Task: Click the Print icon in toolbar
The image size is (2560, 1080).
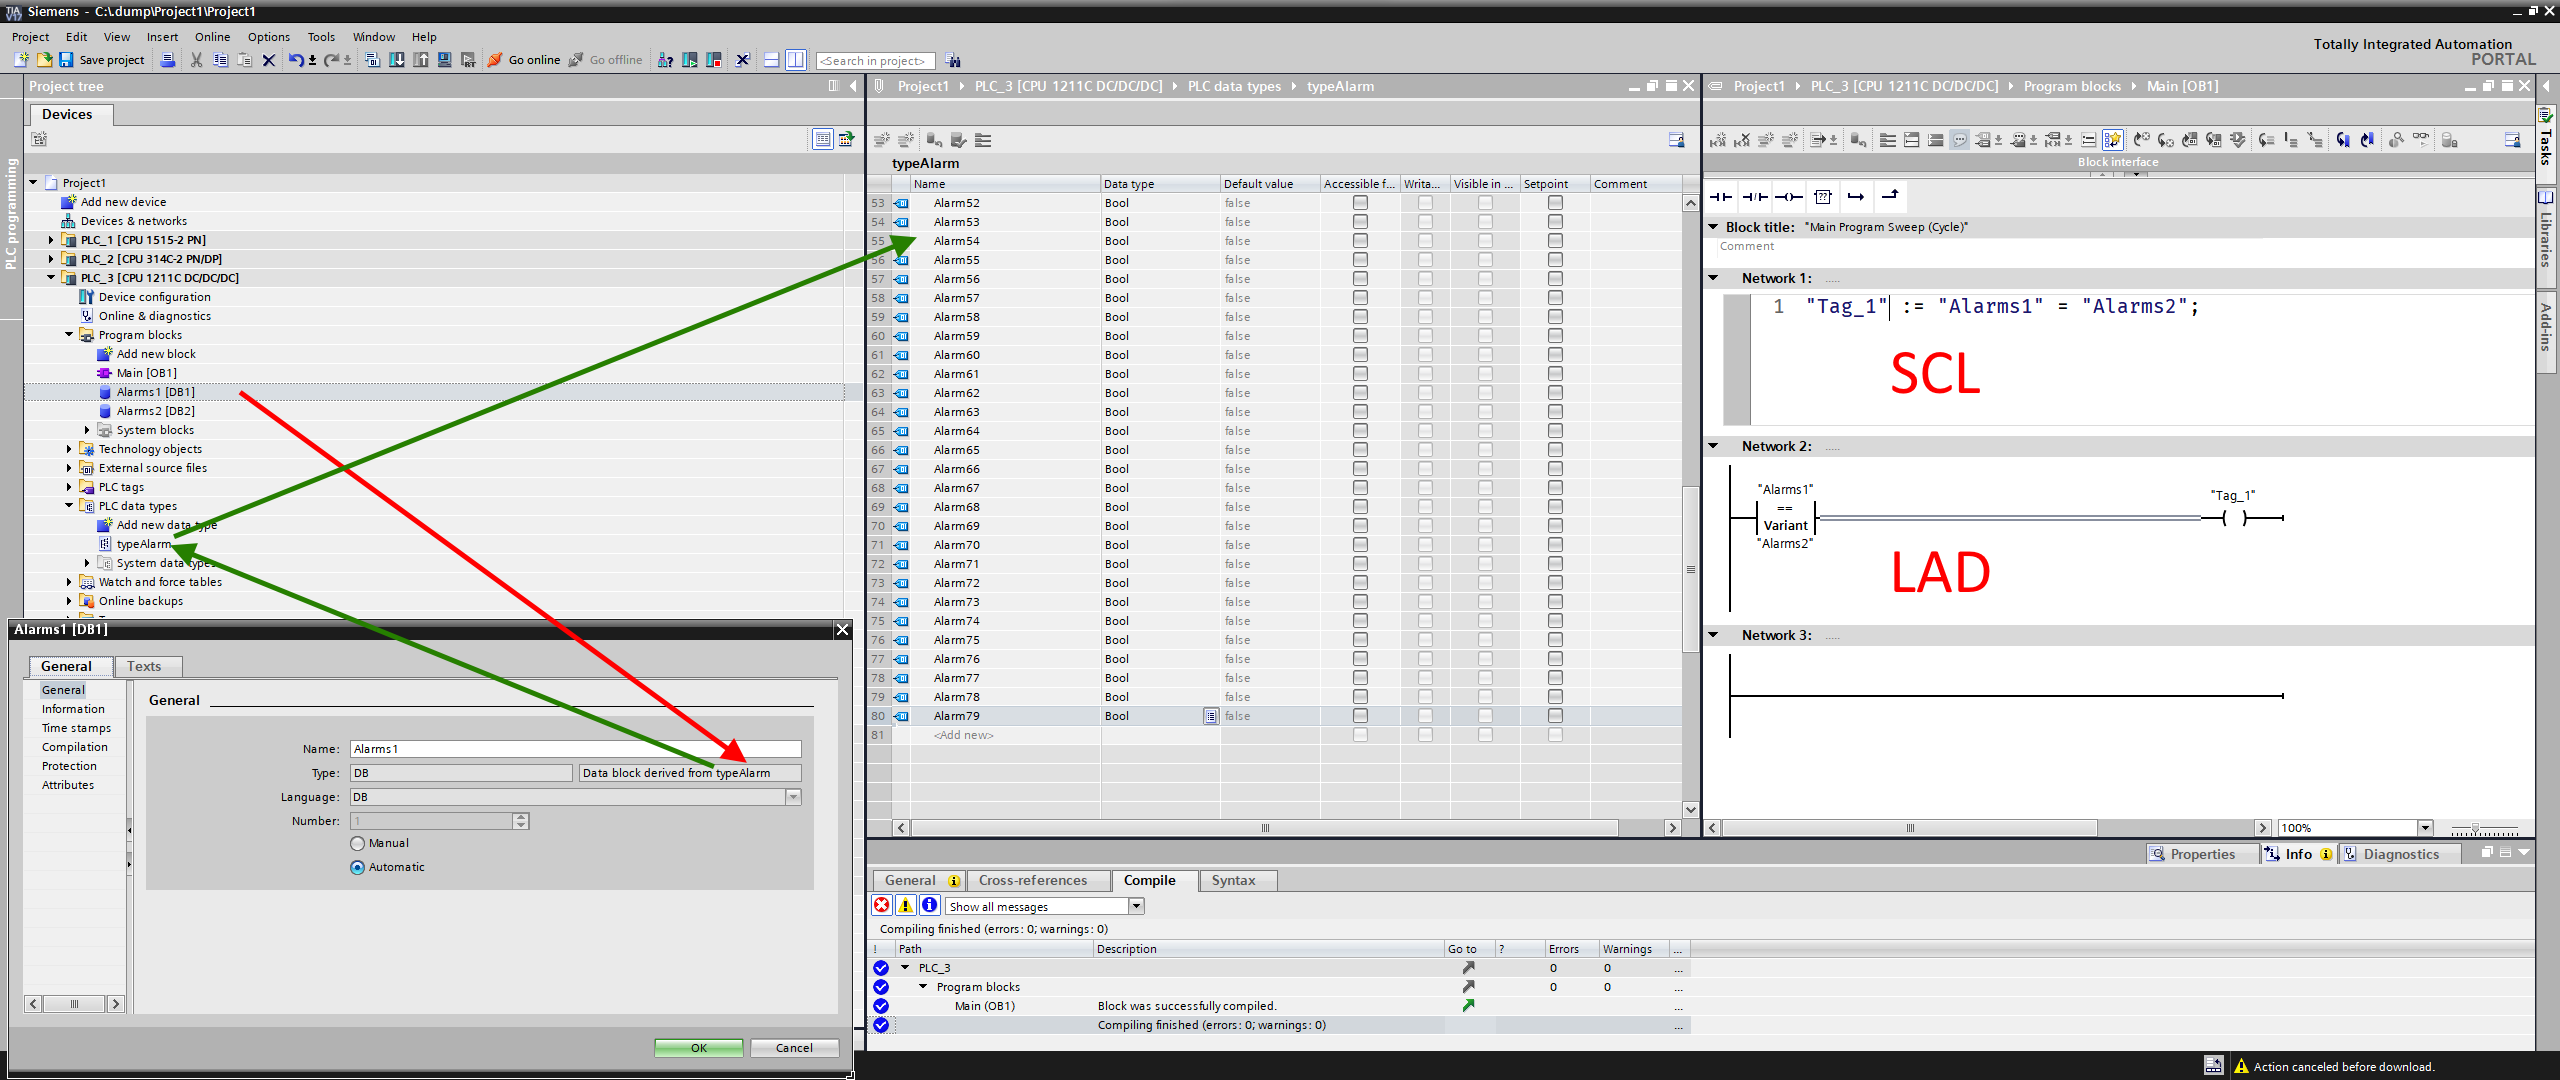Action: pyautogui.click(x=168, y=60)
